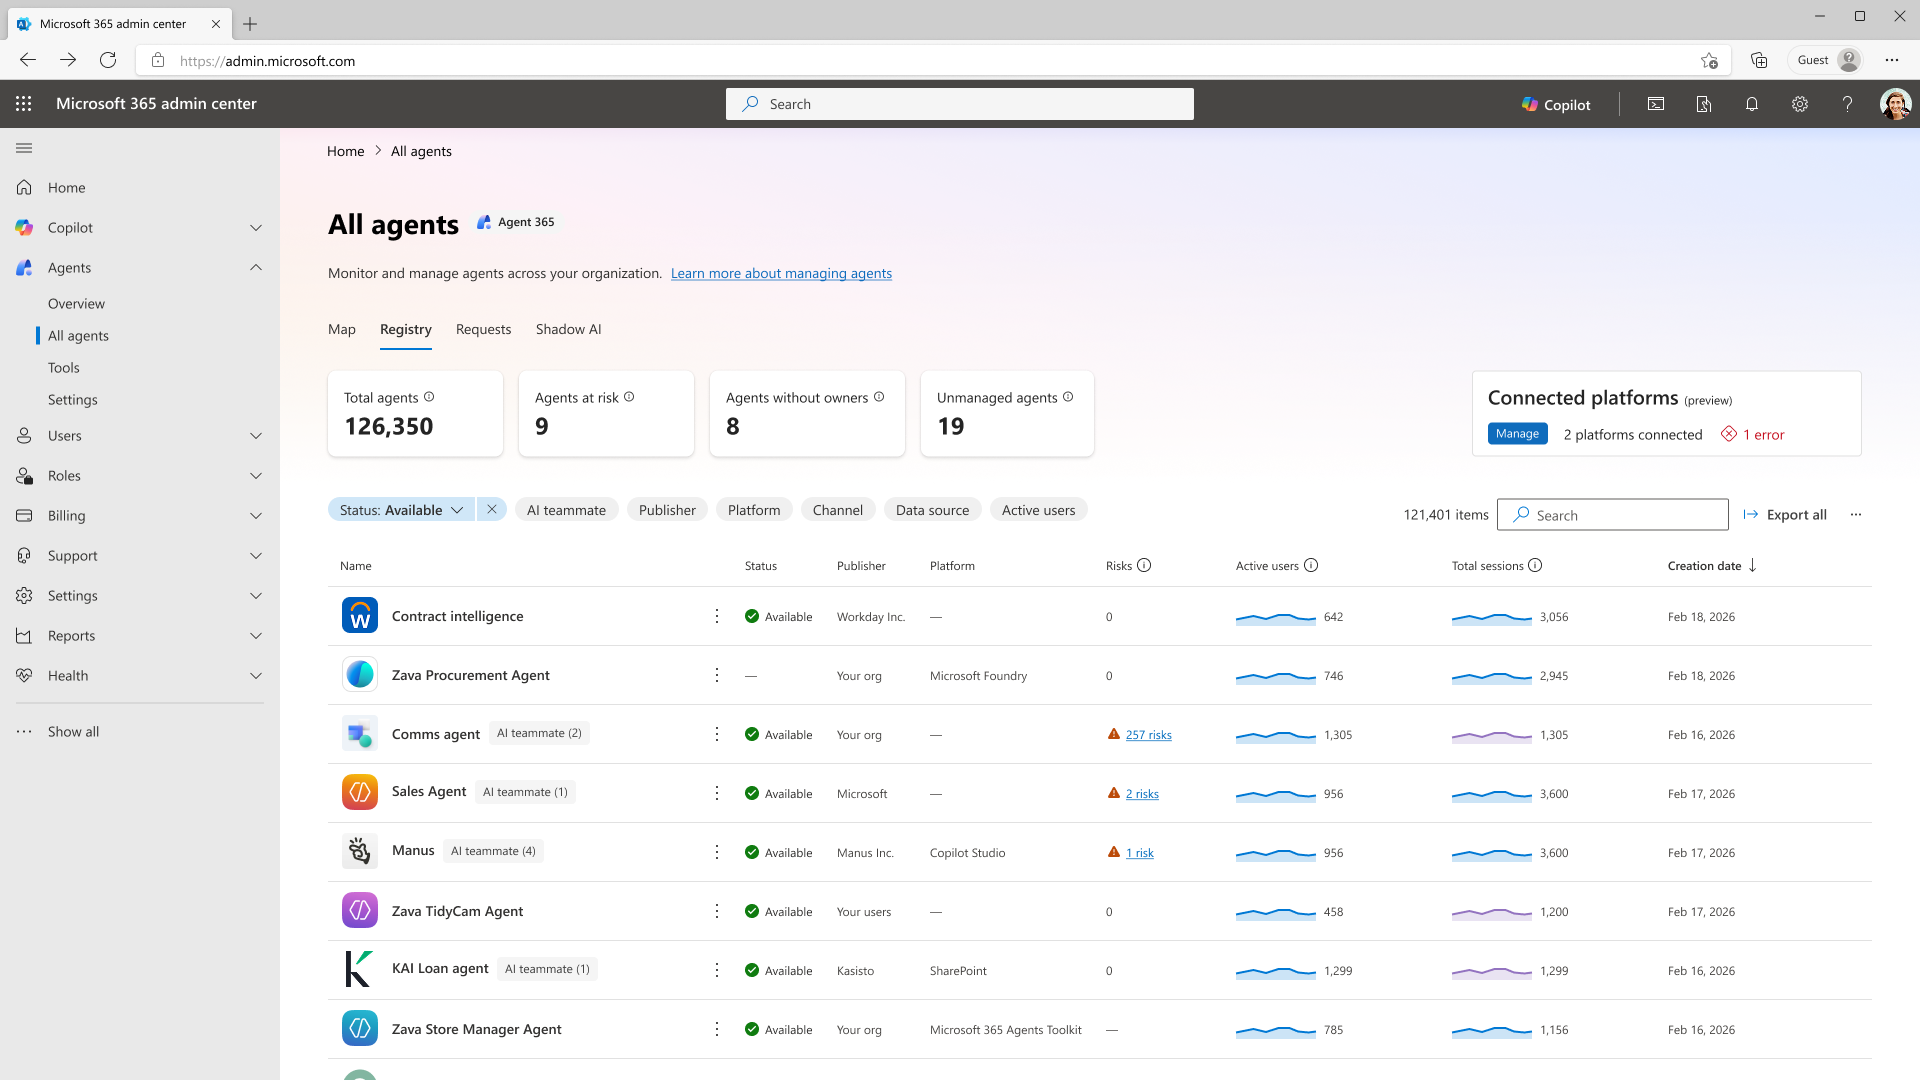The image size is (1920, 1080).
Task: Click Show all in sidebar
Action: point(73,732)
